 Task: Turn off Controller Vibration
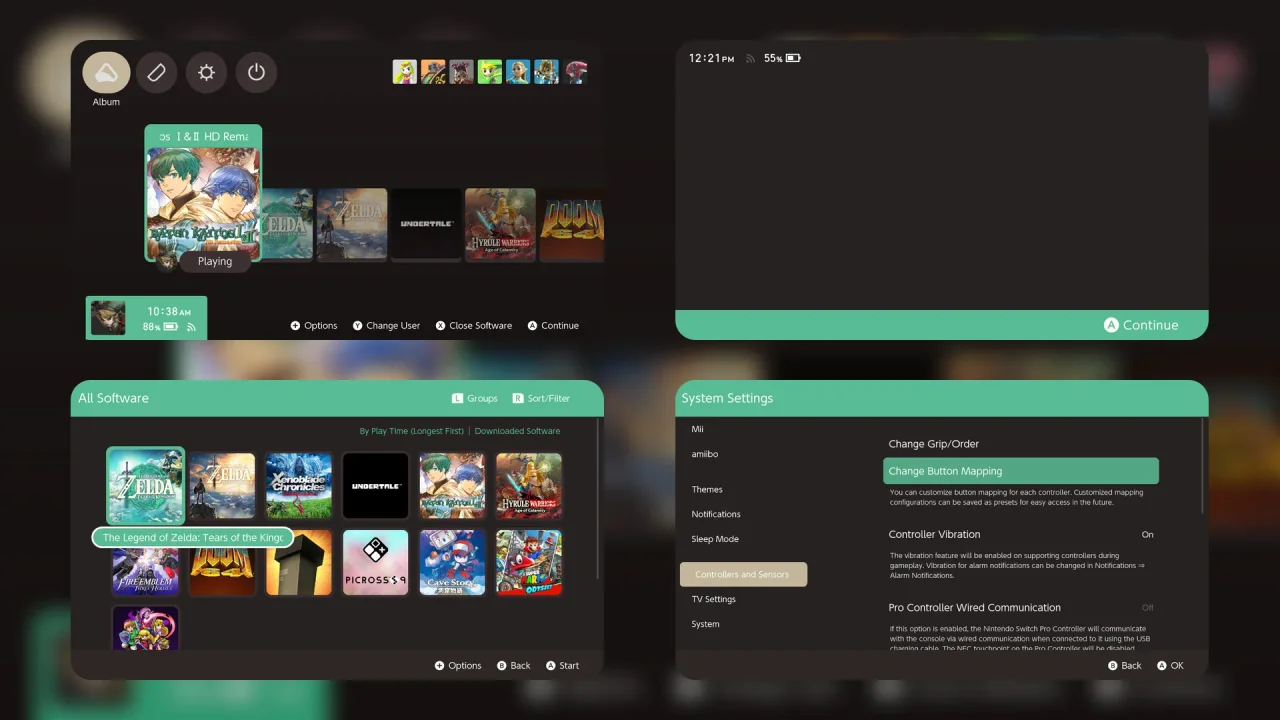point(1147,534)
